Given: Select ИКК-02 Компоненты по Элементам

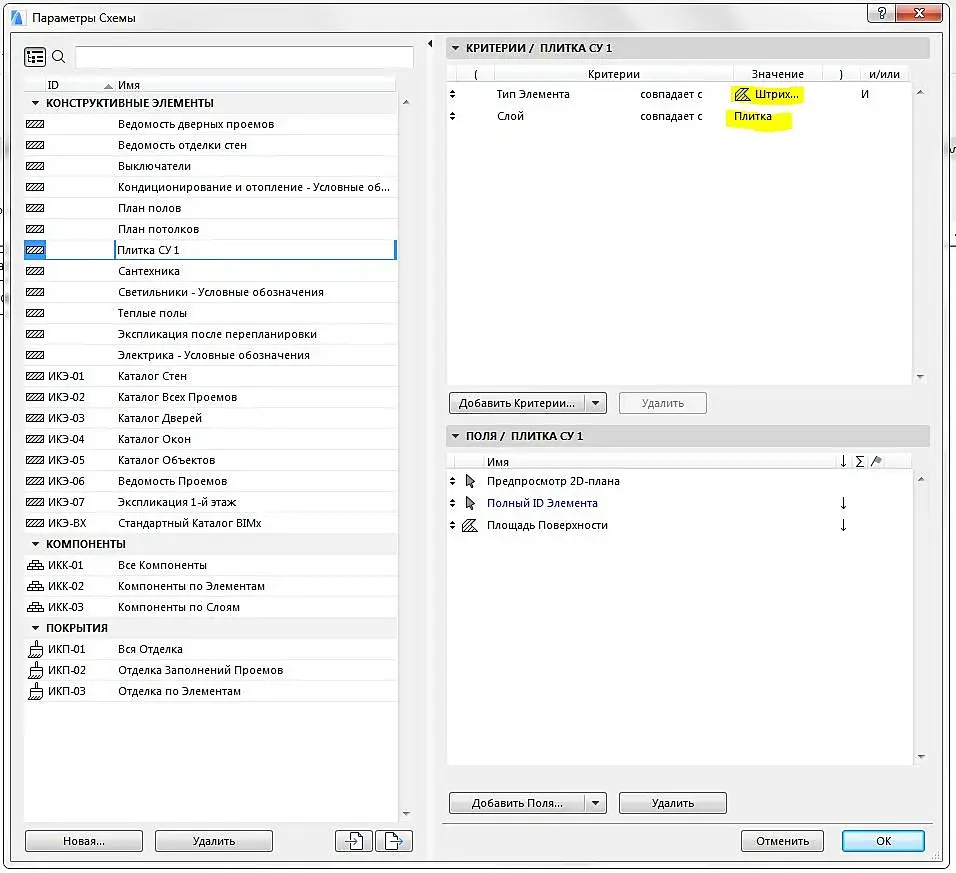Looking at the screenshot, I should pyautogui.click(x=210, y=586).
